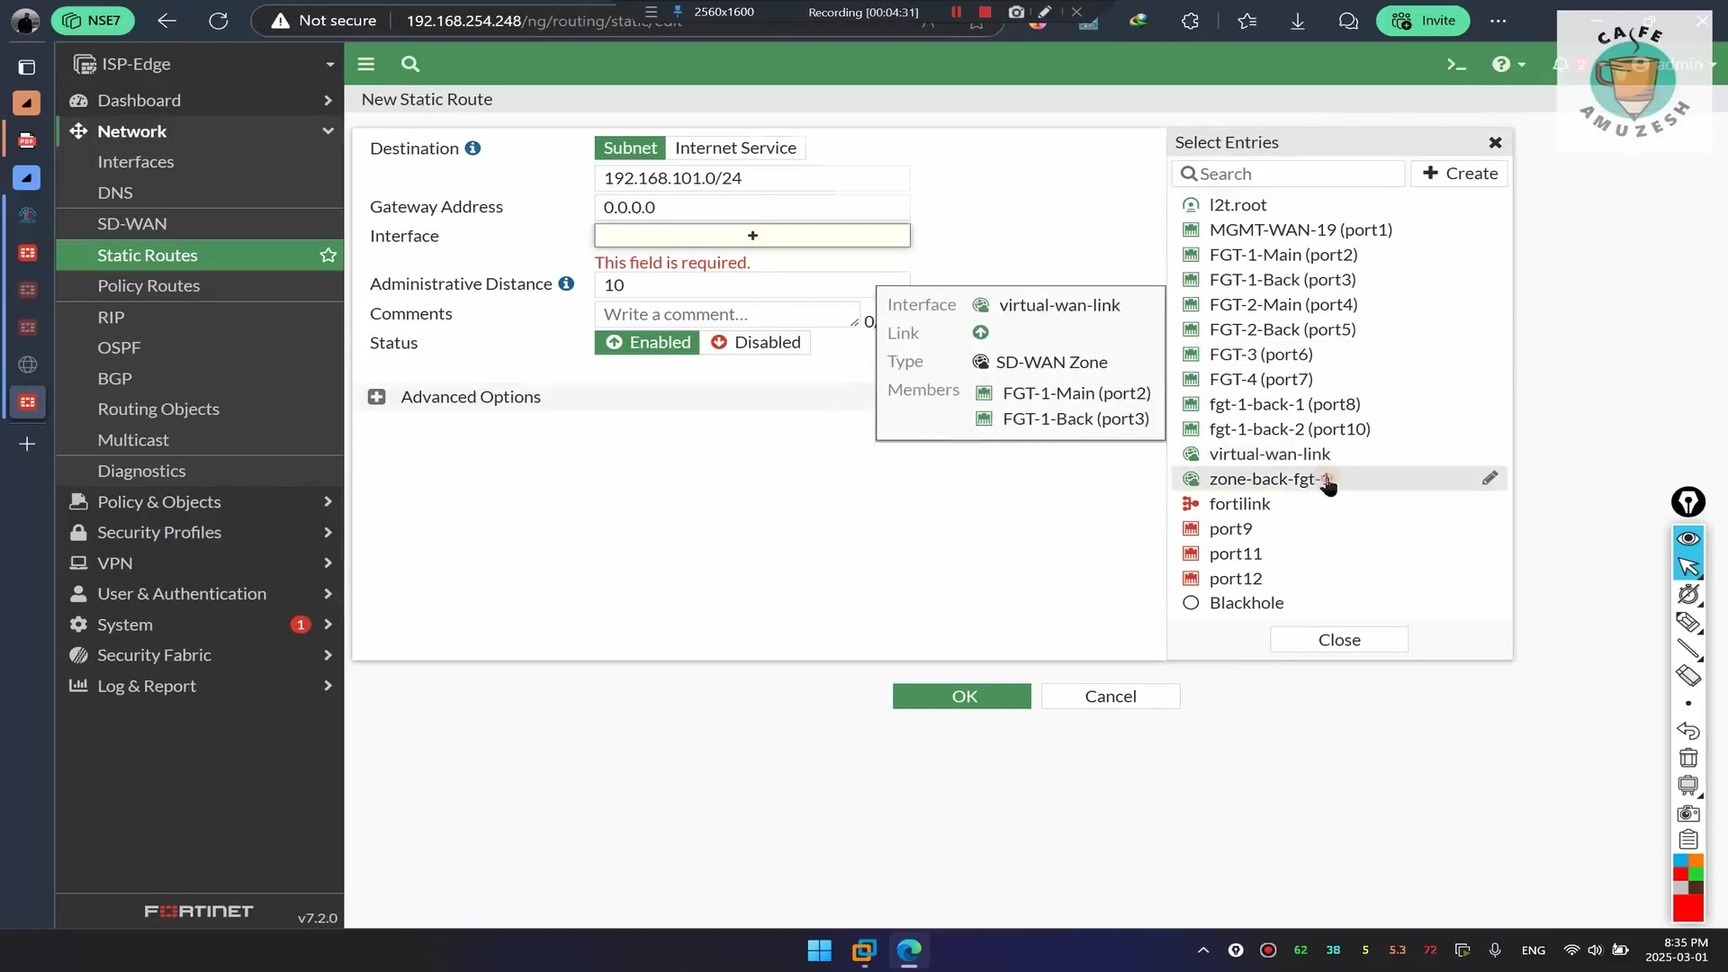Open the search magnifier in green header
This screenshot has height=972, width=1728.
410,64
